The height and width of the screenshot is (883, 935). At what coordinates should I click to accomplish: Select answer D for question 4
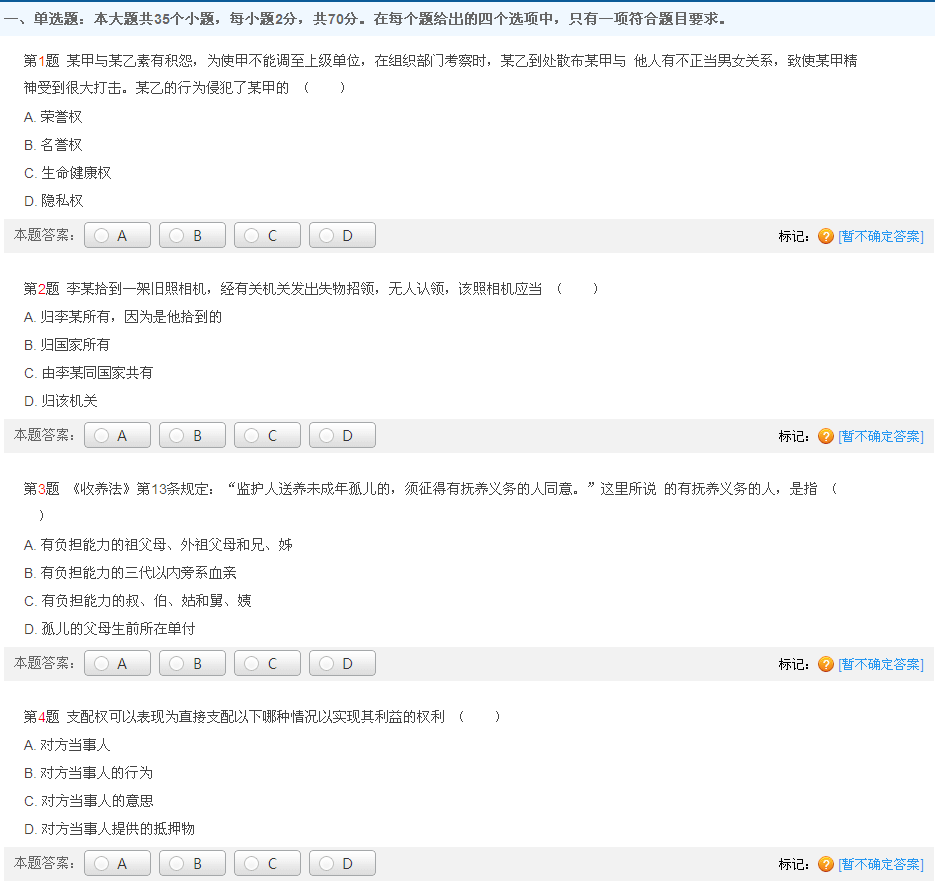click(342, 863)
